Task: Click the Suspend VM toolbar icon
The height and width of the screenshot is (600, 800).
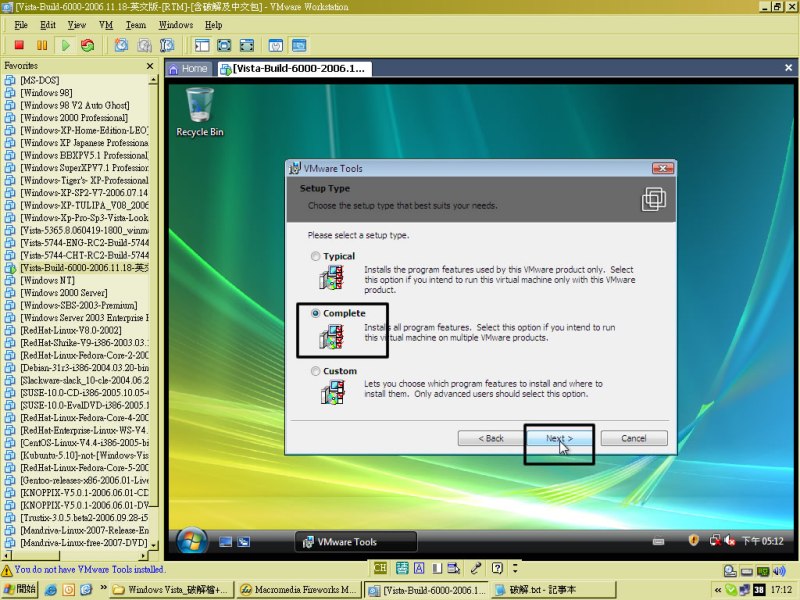Action: click(x=42, y=45)
